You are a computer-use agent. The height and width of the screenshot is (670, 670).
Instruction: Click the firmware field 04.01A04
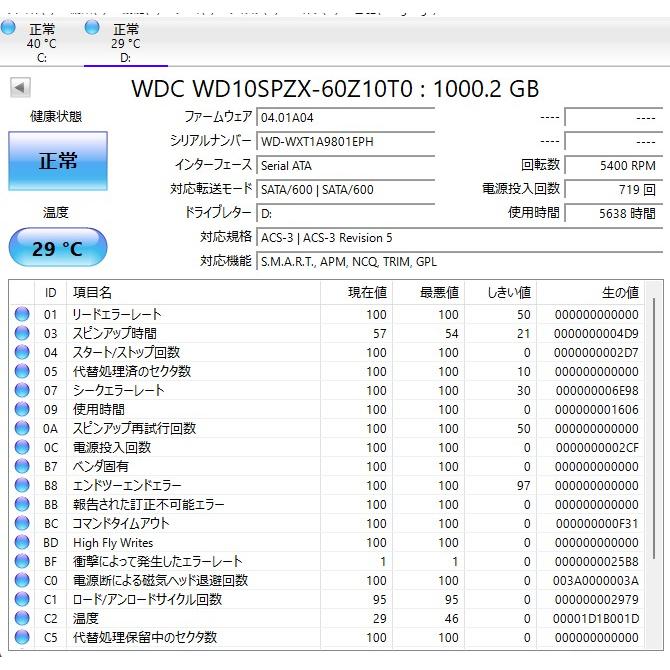[x=345, y=118]
